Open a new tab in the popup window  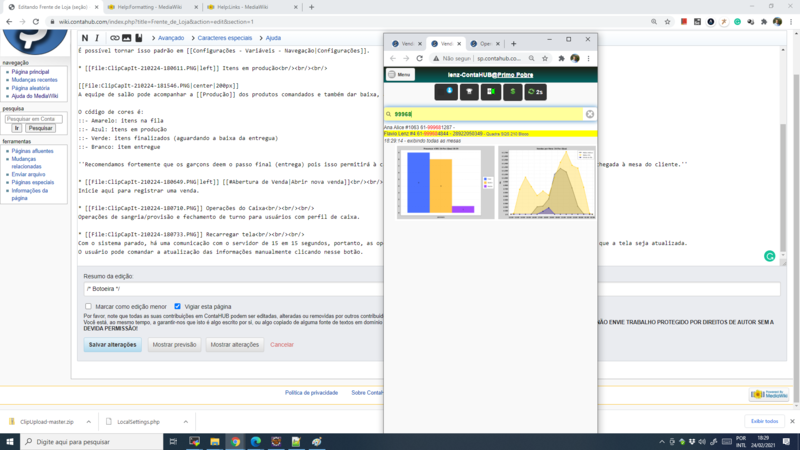[514, 44]
